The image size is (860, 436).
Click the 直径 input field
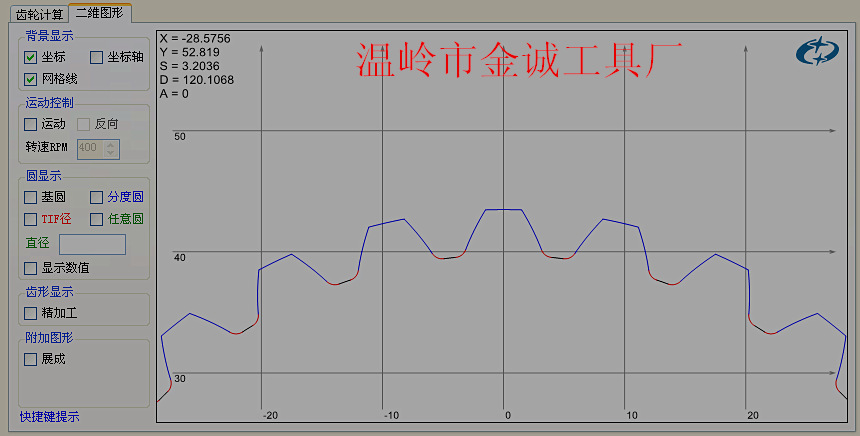click(x=93, y=244)
